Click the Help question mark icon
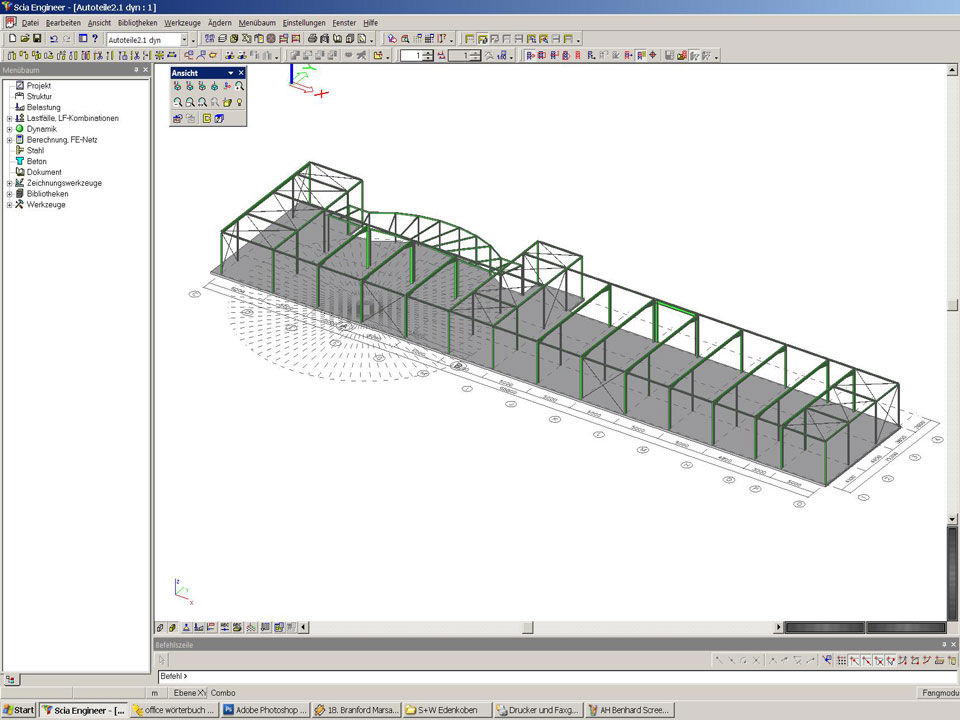This screenshot has width=960, height=720. pyautogui.click(x=95, y=39)
